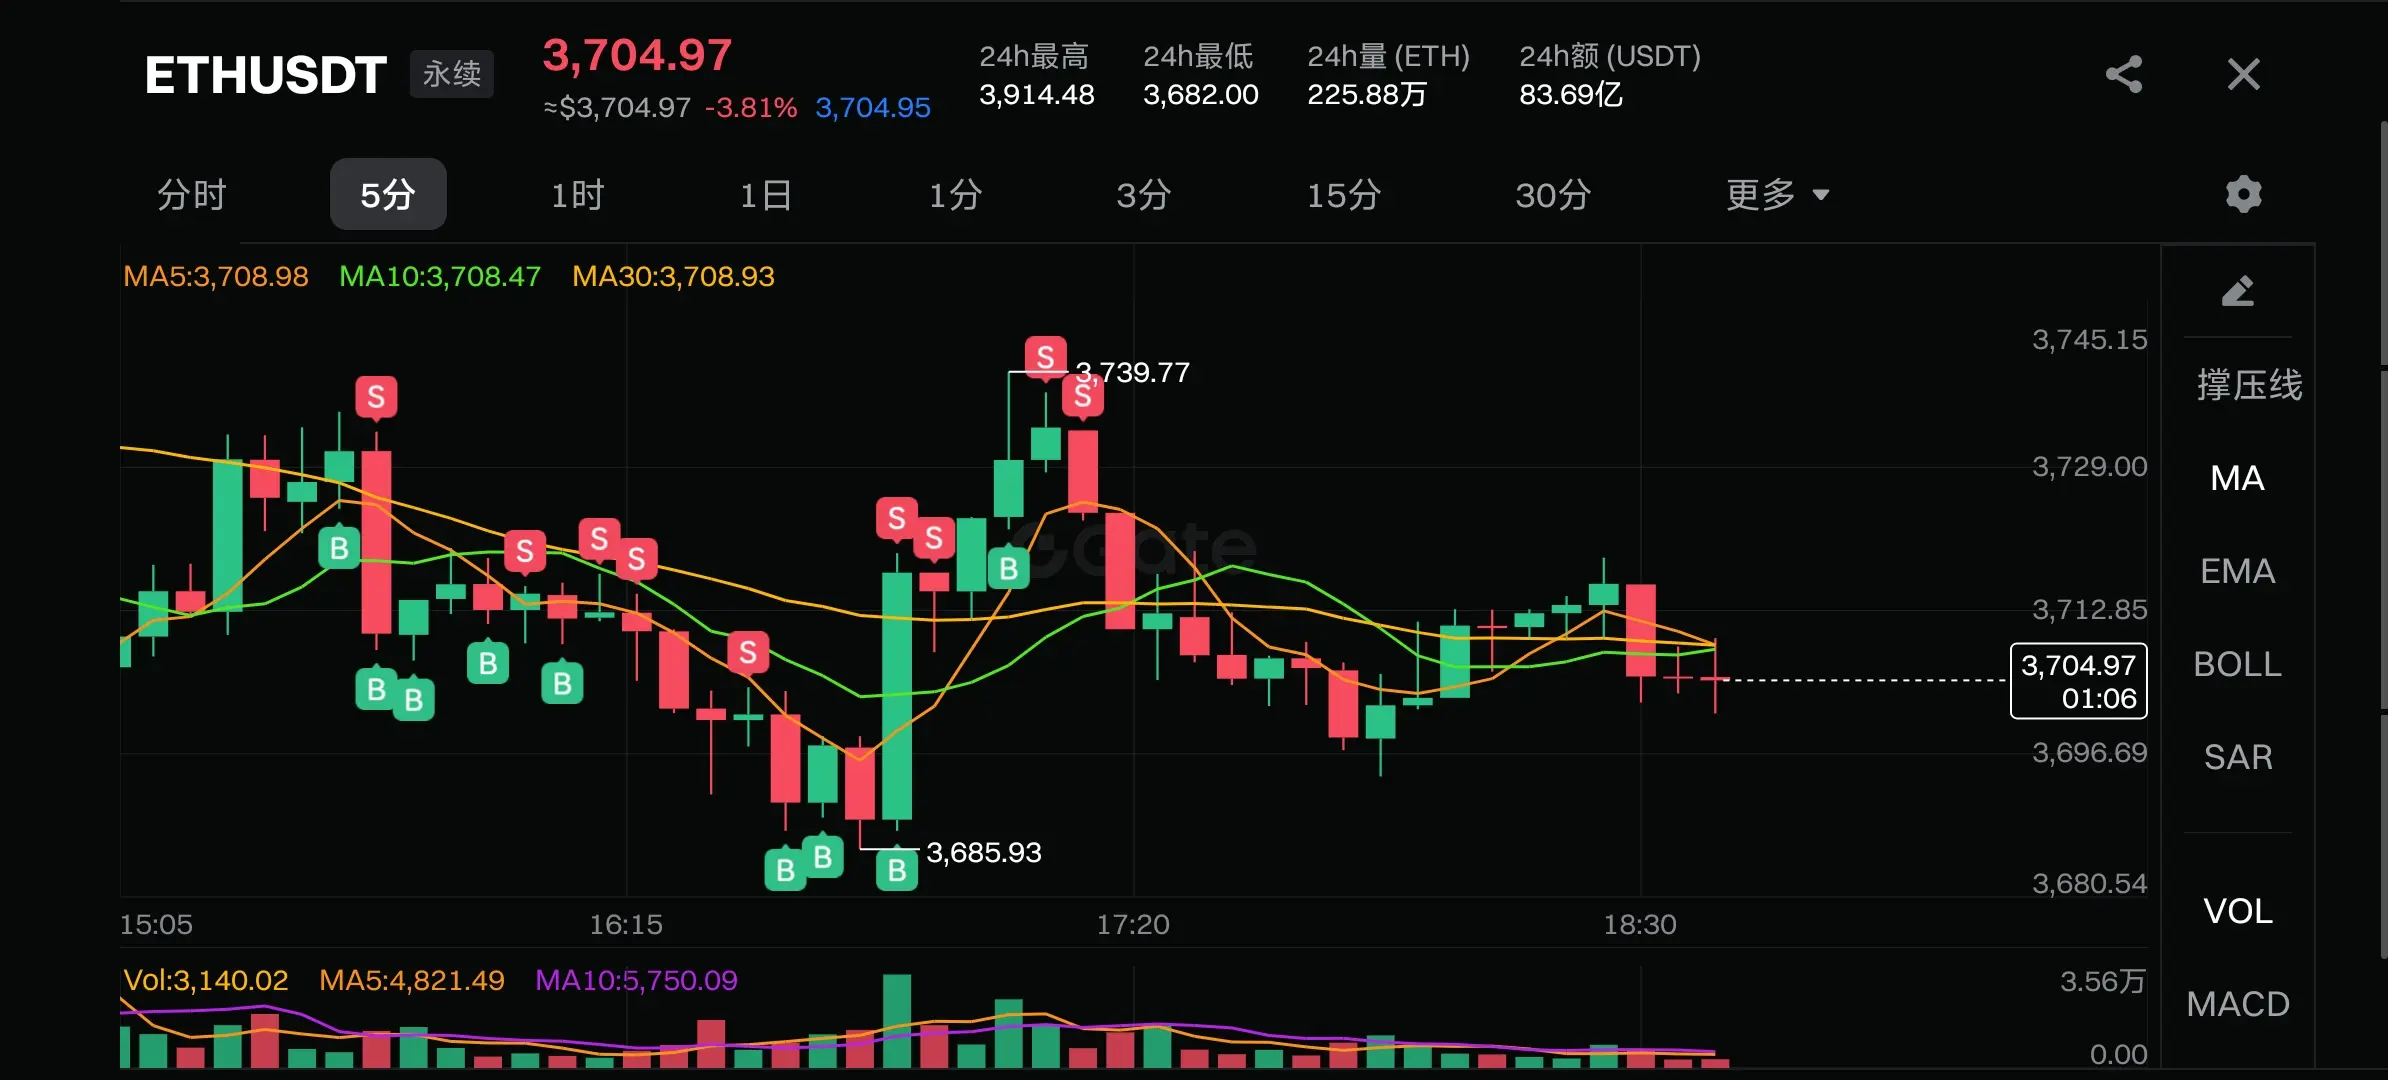Toggle the MA indicator

[x=2237, y=478]
